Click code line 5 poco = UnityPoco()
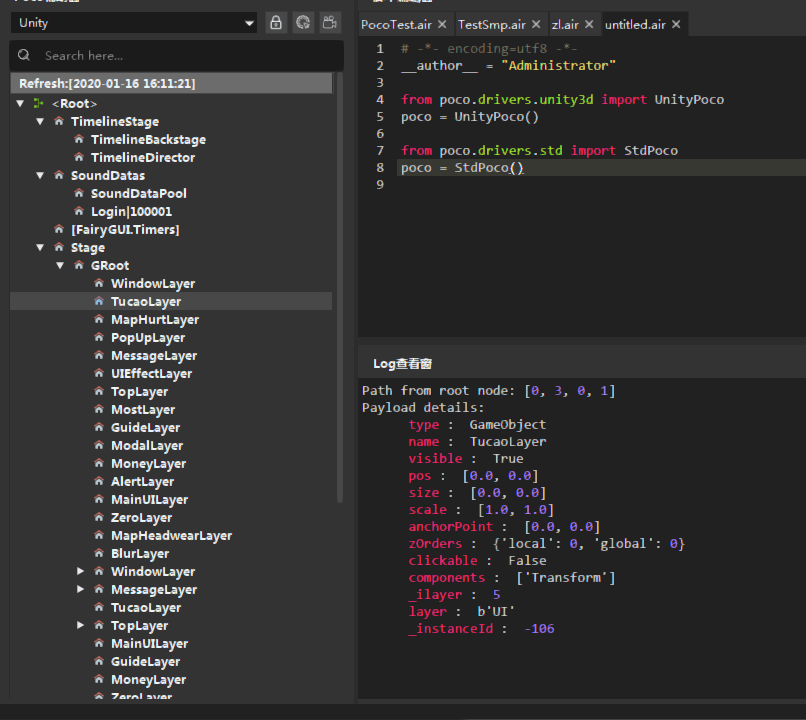The image size is (806, 720). (x=470, y=117)
